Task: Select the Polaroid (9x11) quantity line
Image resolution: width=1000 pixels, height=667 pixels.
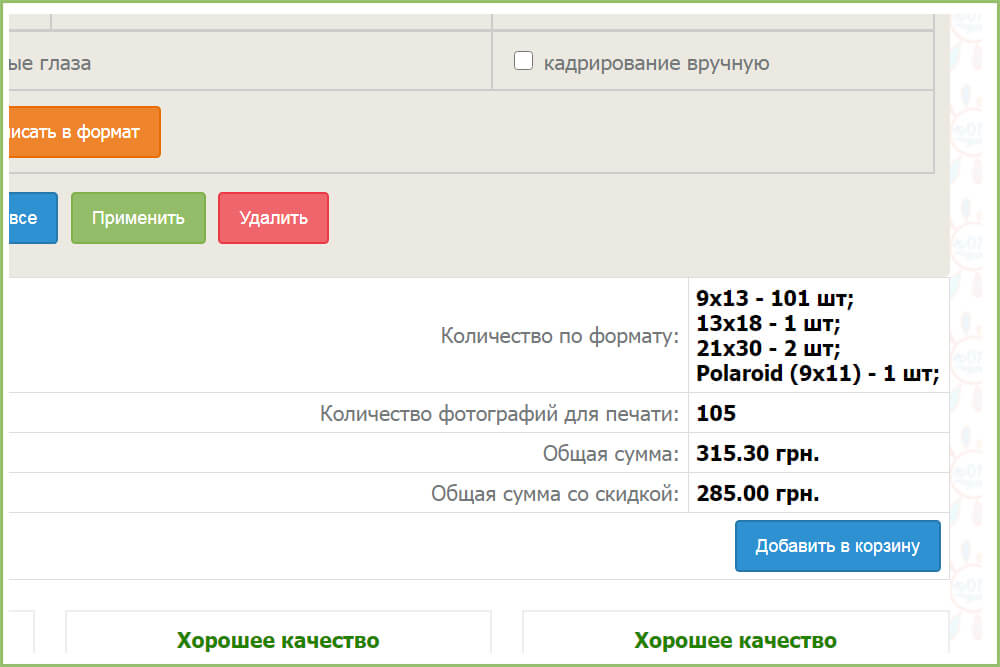Action: point(818,374)
